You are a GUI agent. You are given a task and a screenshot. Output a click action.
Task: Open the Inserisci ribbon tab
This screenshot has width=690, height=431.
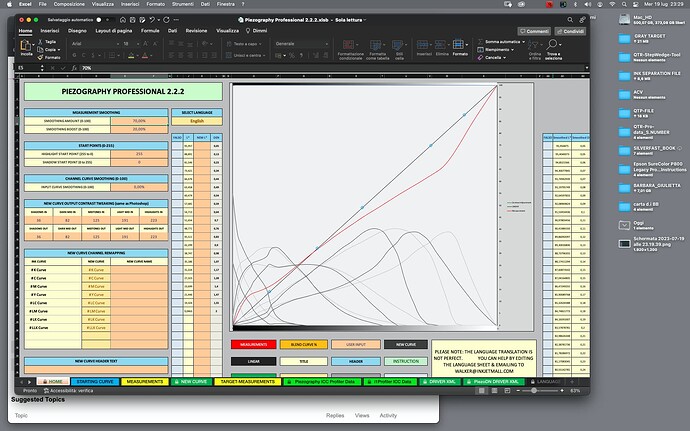50,31
